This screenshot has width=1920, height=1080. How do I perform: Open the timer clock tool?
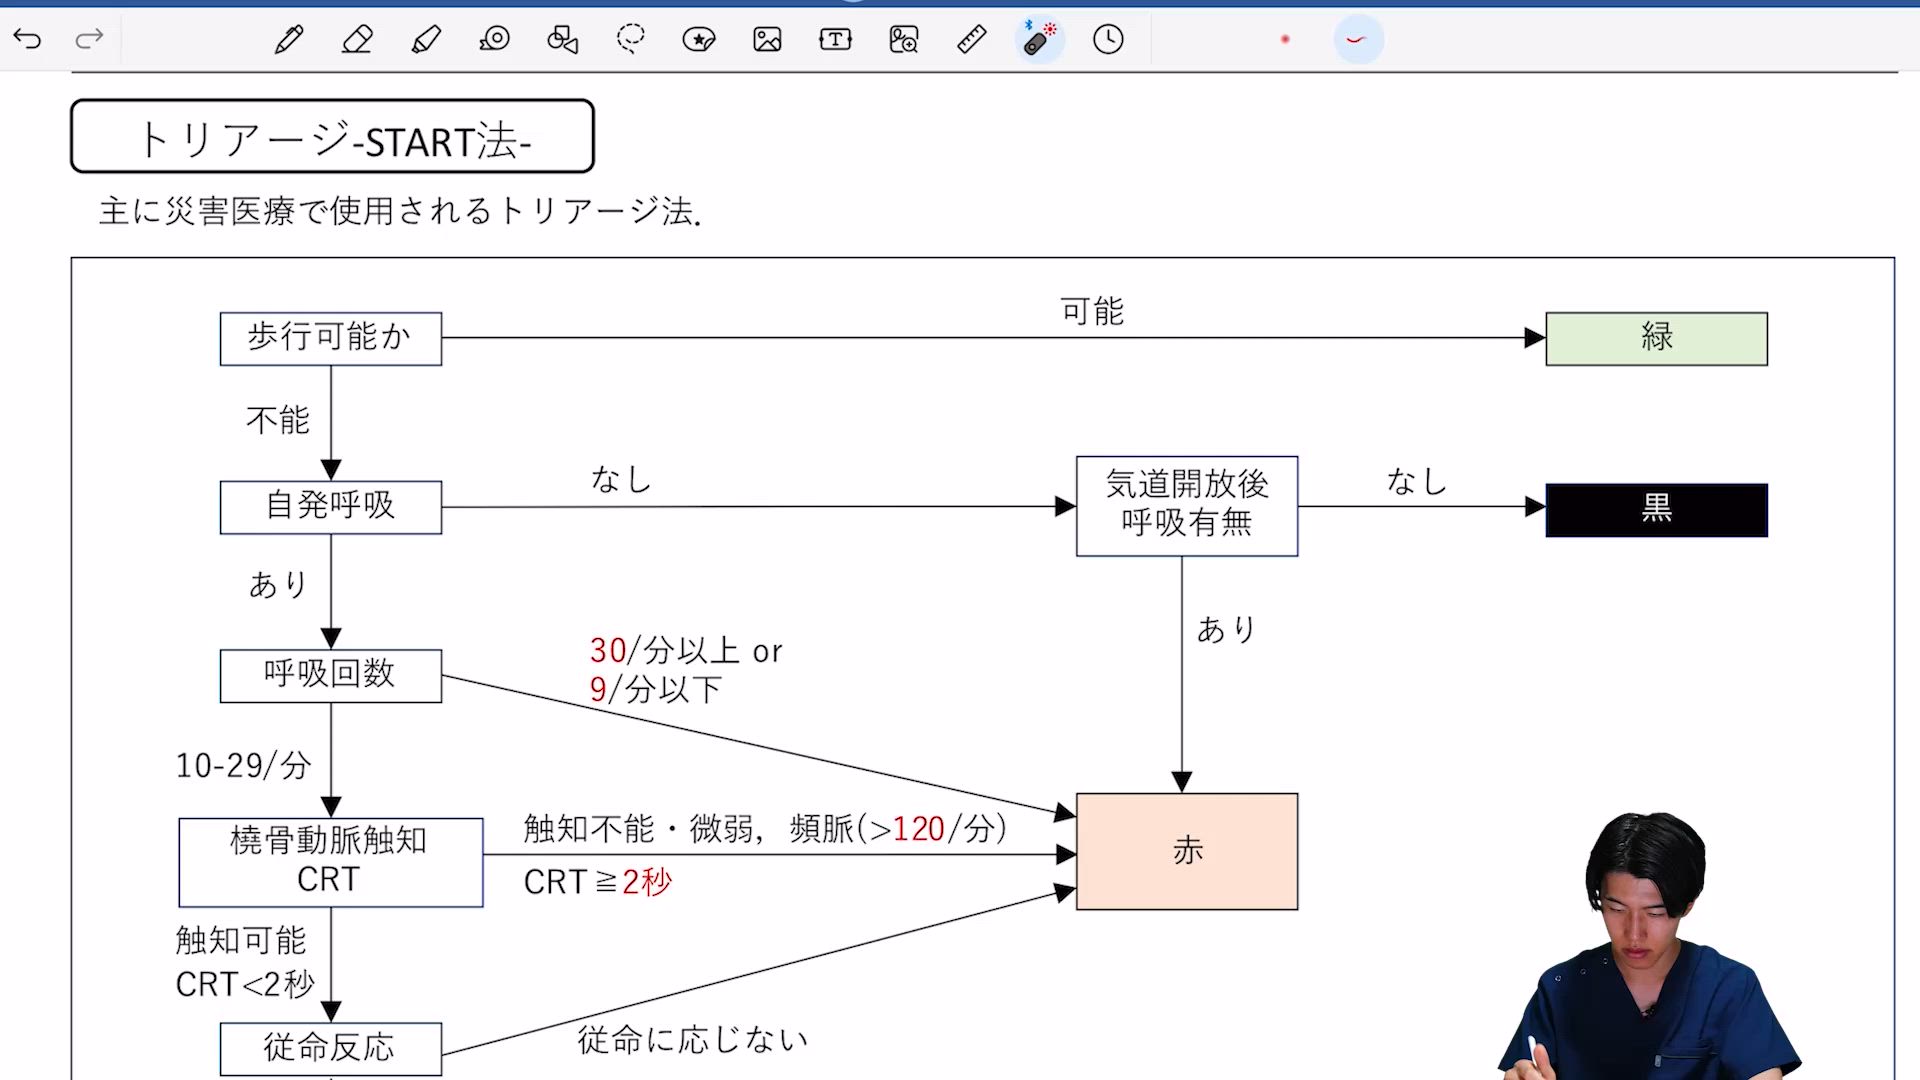[1108, 39]
